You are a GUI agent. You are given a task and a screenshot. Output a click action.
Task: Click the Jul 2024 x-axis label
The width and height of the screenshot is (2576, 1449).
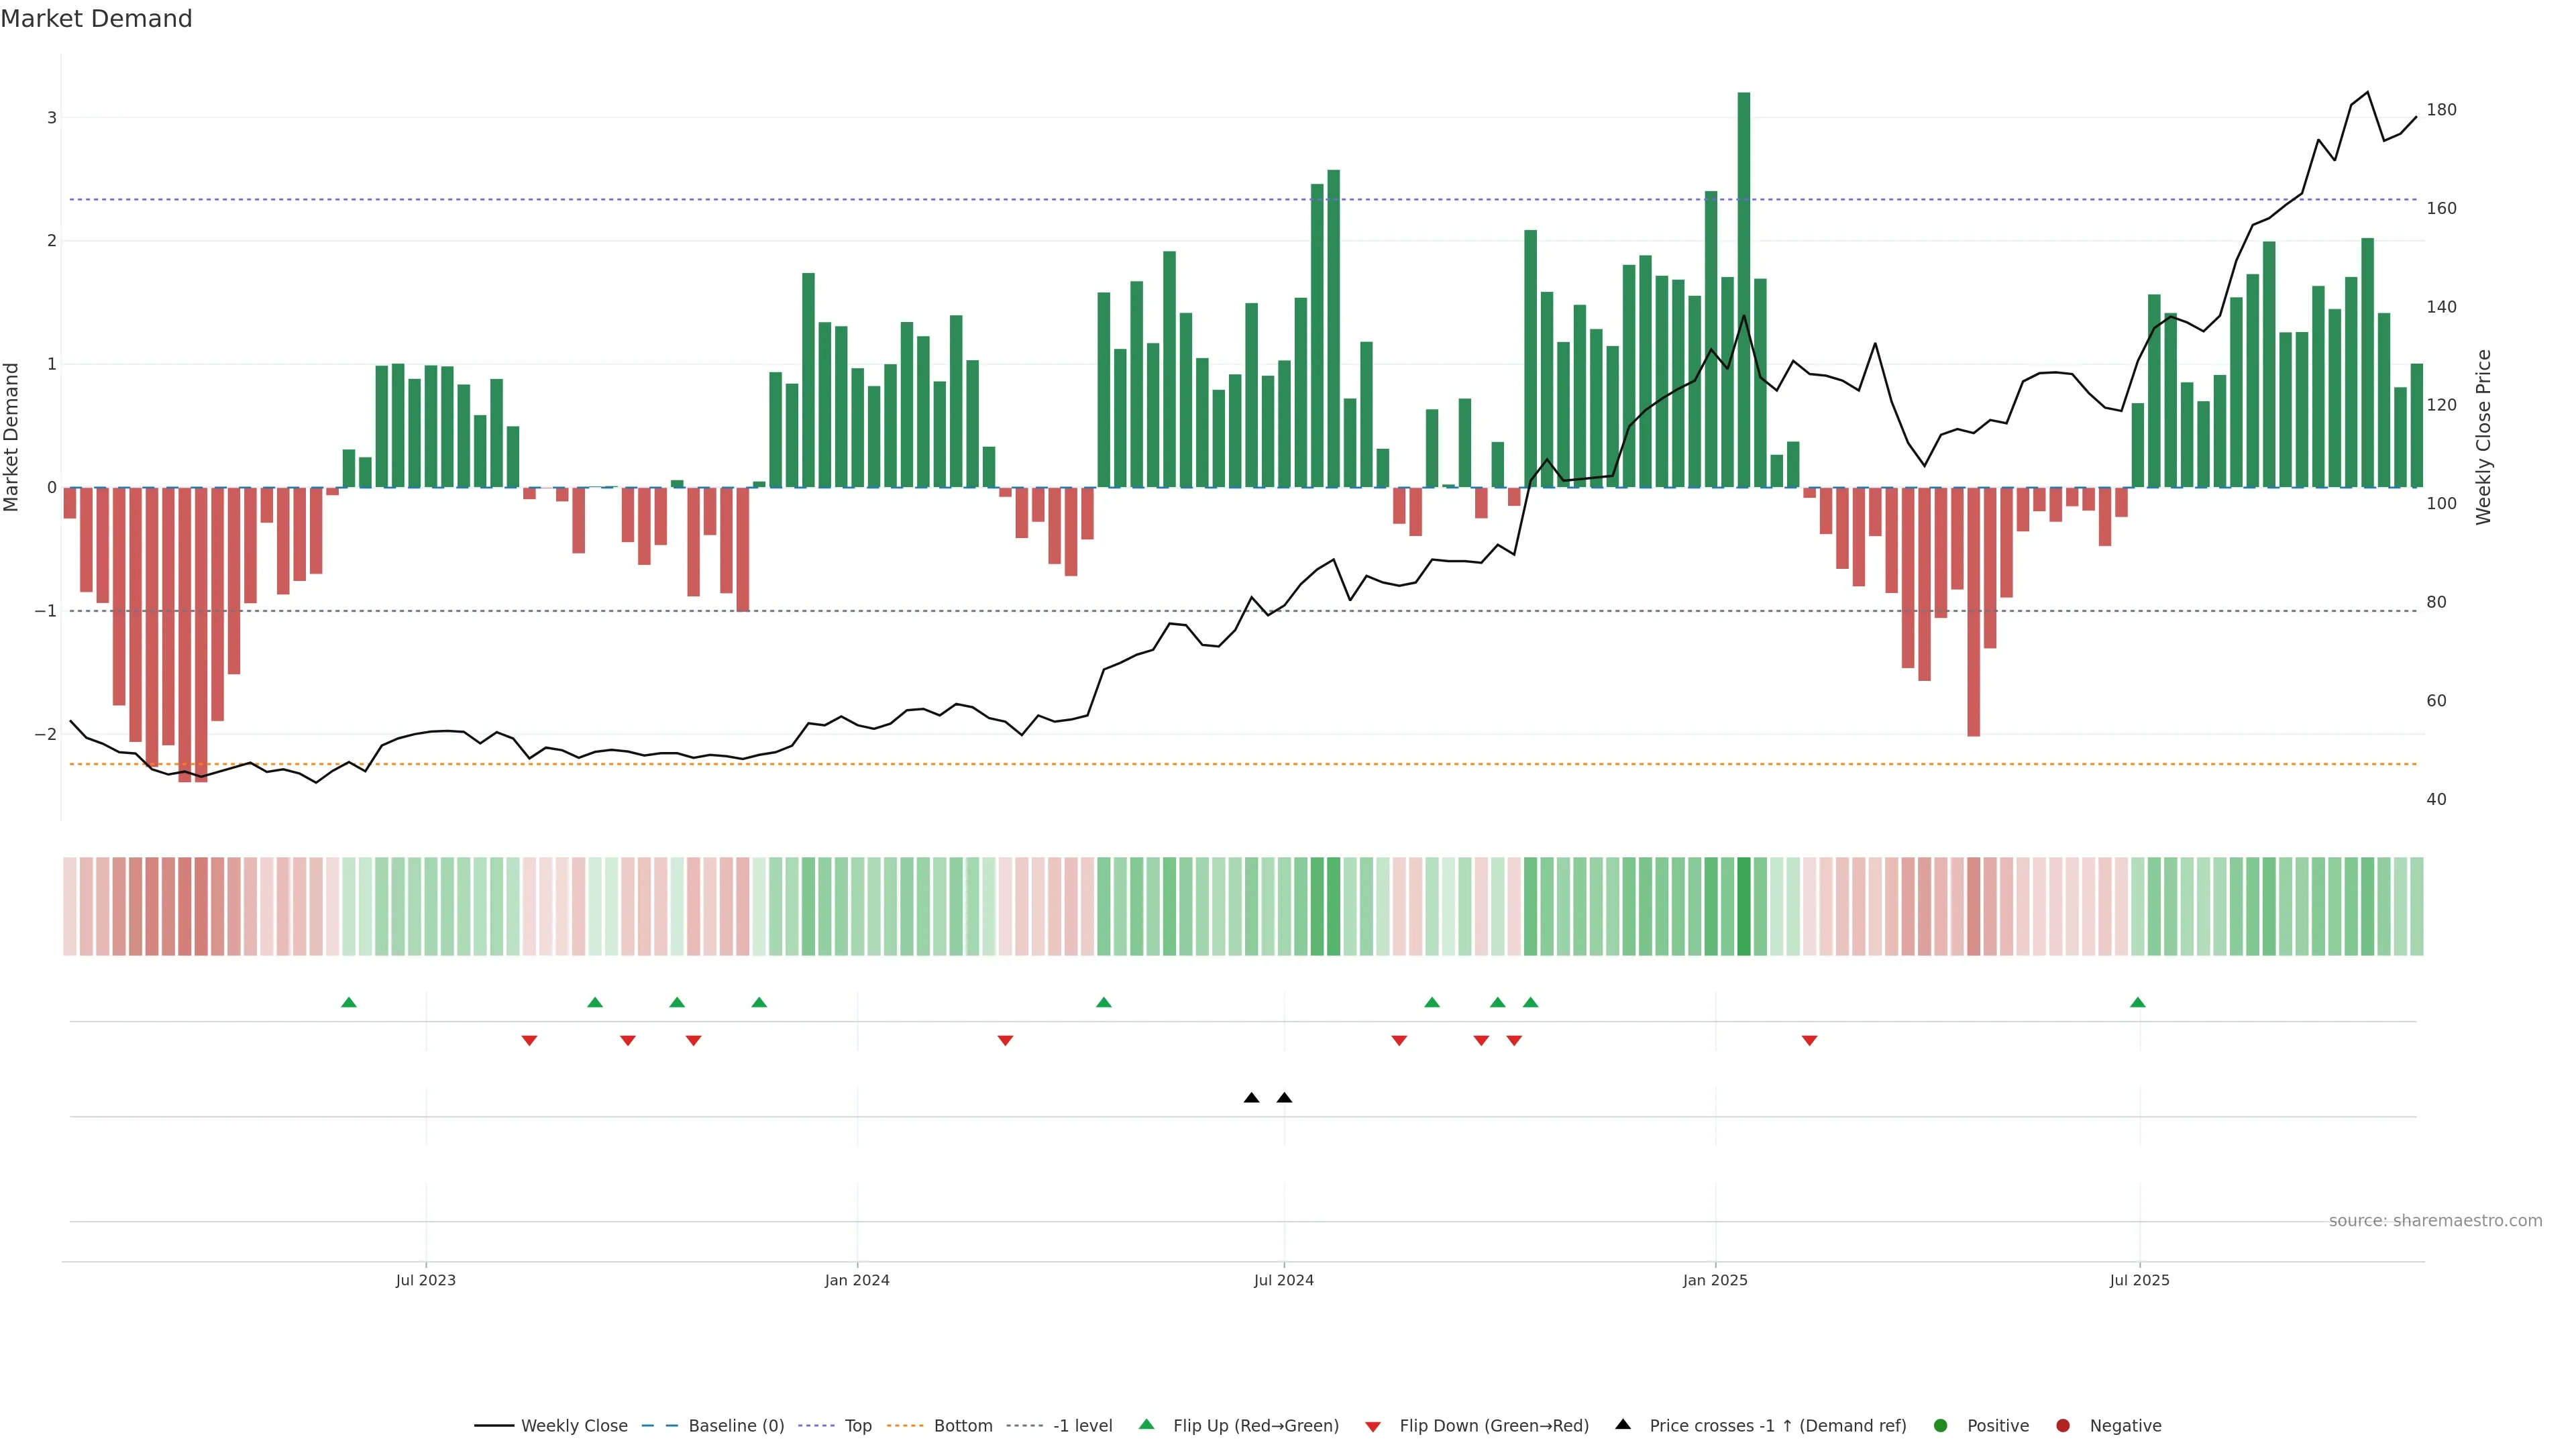click(x=1284, y=1280)
